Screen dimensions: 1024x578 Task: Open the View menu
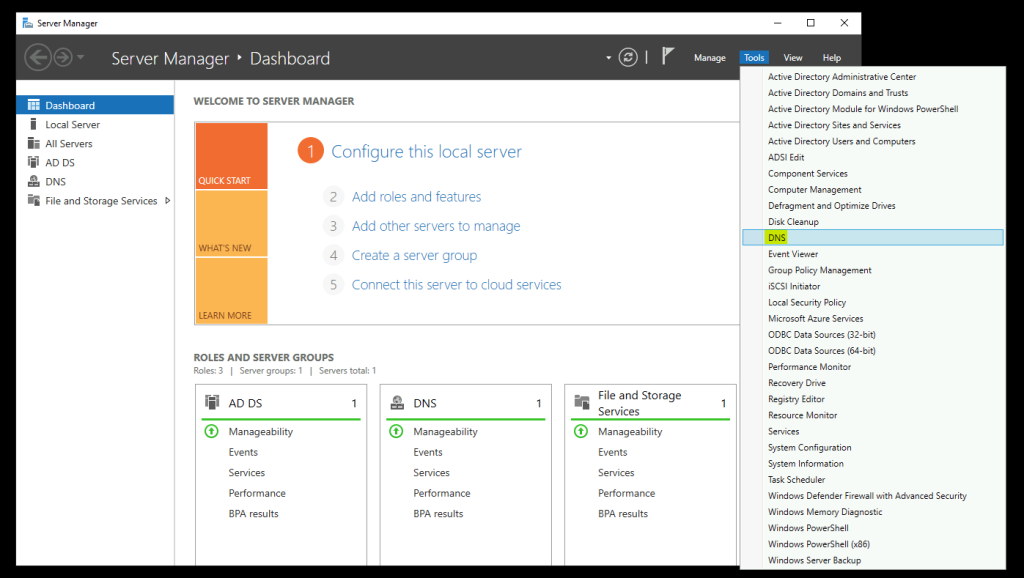[793, 57]
